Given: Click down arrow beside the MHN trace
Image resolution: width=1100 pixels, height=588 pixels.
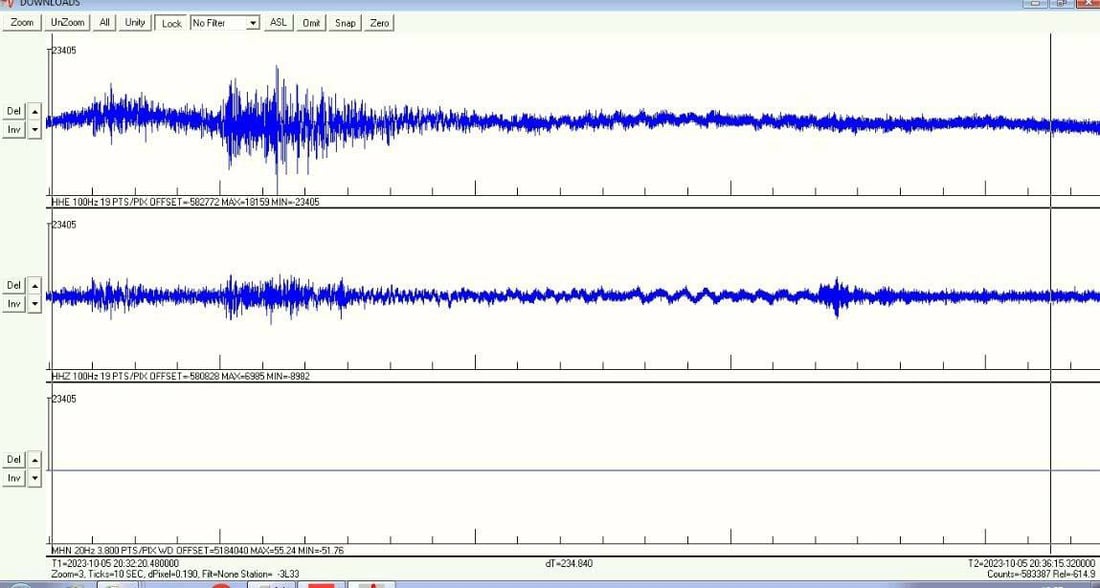Looking at the screenshot, I should (35, 478).
